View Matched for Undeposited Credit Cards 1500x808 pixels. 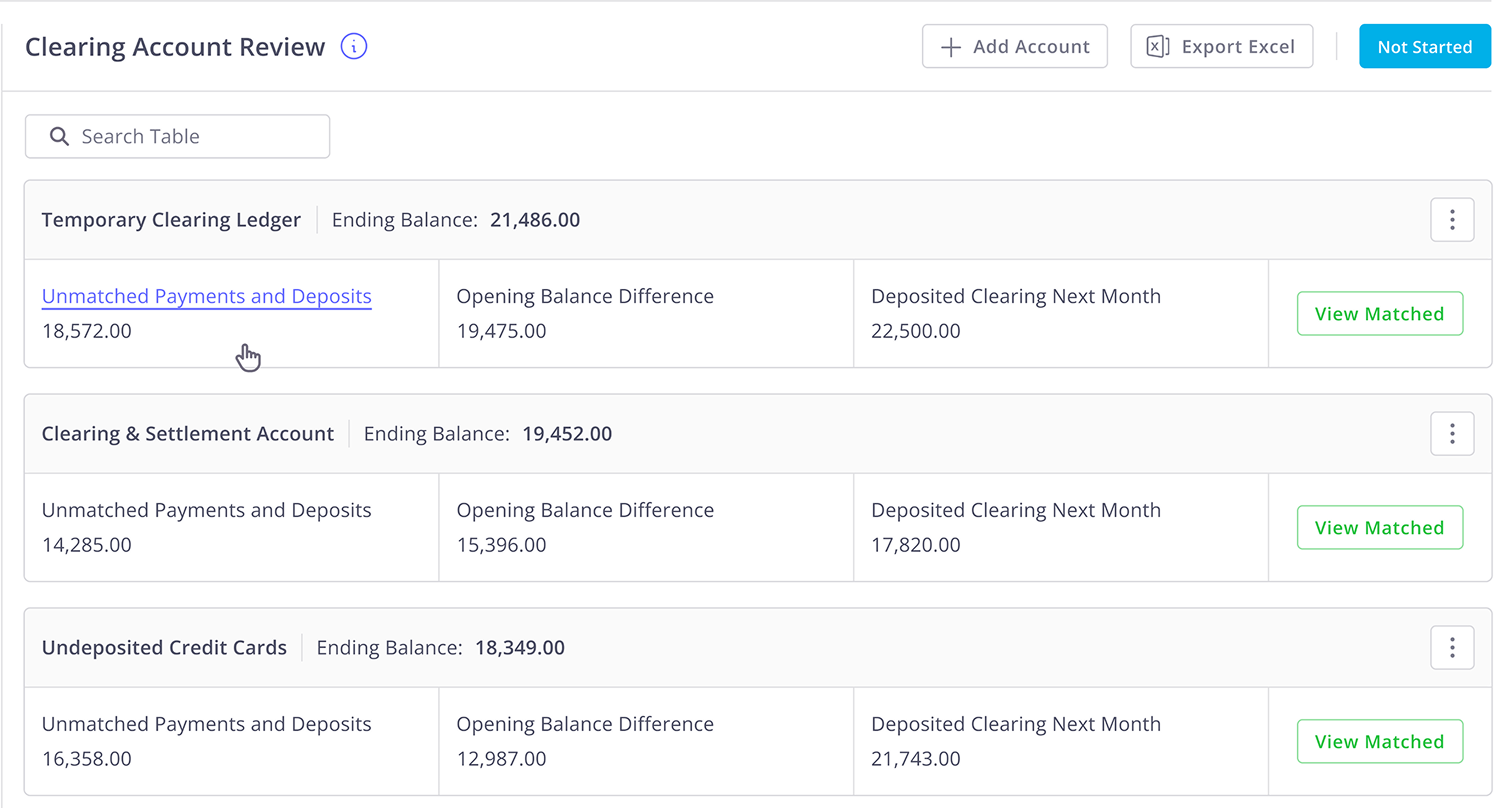pos(1379,742)
